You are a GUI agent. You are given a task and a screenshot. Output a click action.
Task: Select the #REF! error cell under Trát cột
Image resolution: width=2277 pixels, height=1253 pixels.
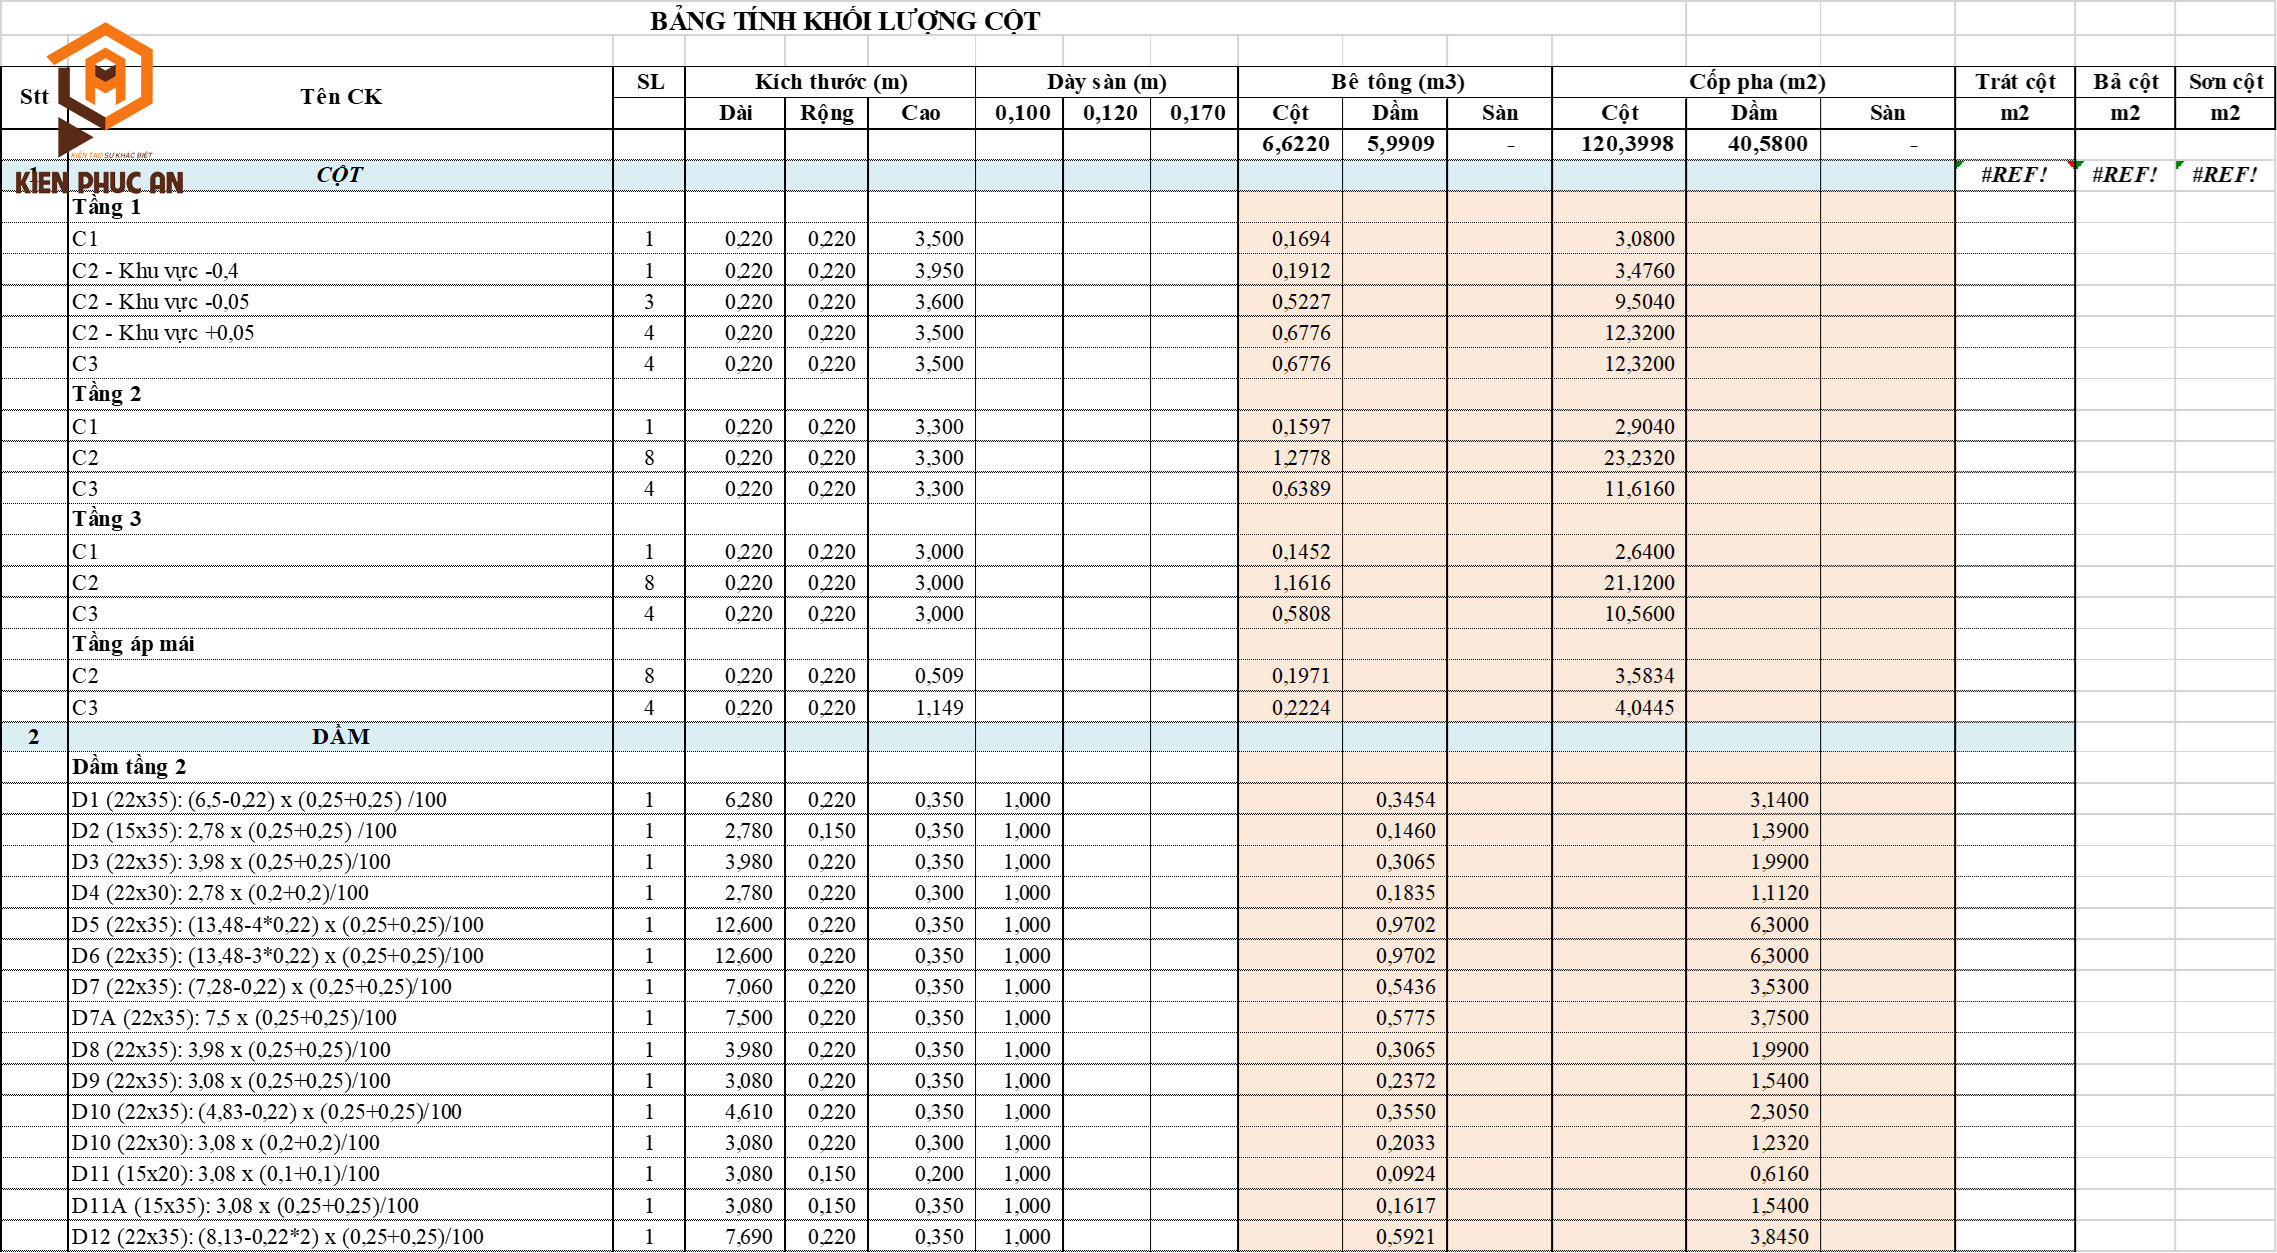pos(2014,175)
